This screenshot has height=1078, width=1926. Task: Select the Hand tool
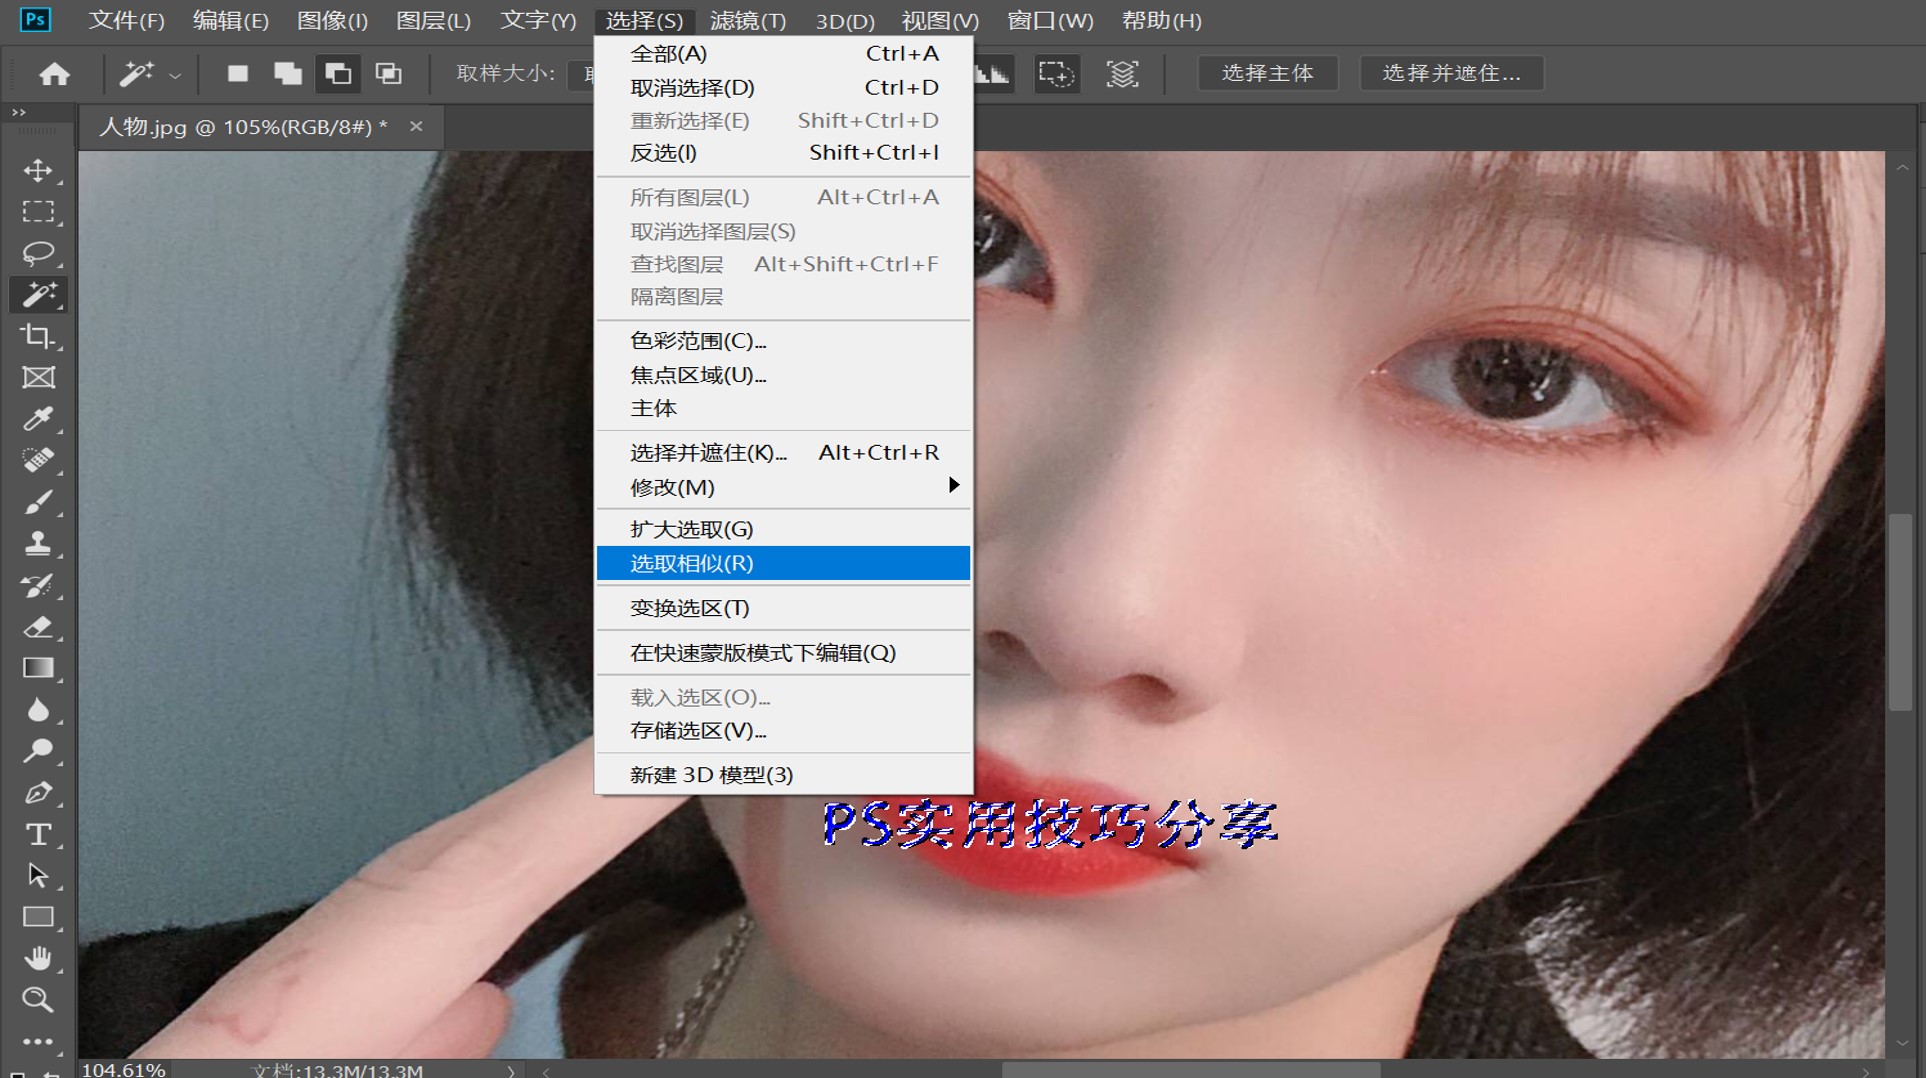[x=40, y=958]
